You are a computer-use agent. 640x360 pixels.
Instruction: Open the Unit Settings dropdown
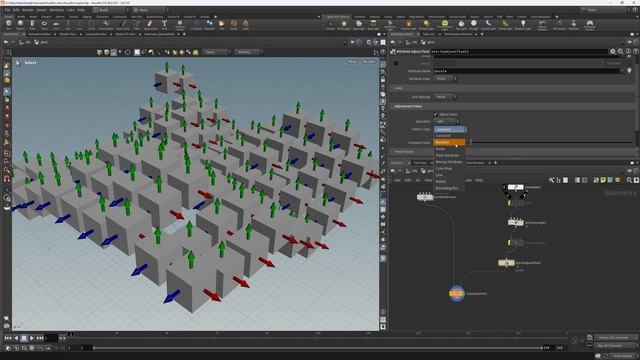[x=445, y=97]
